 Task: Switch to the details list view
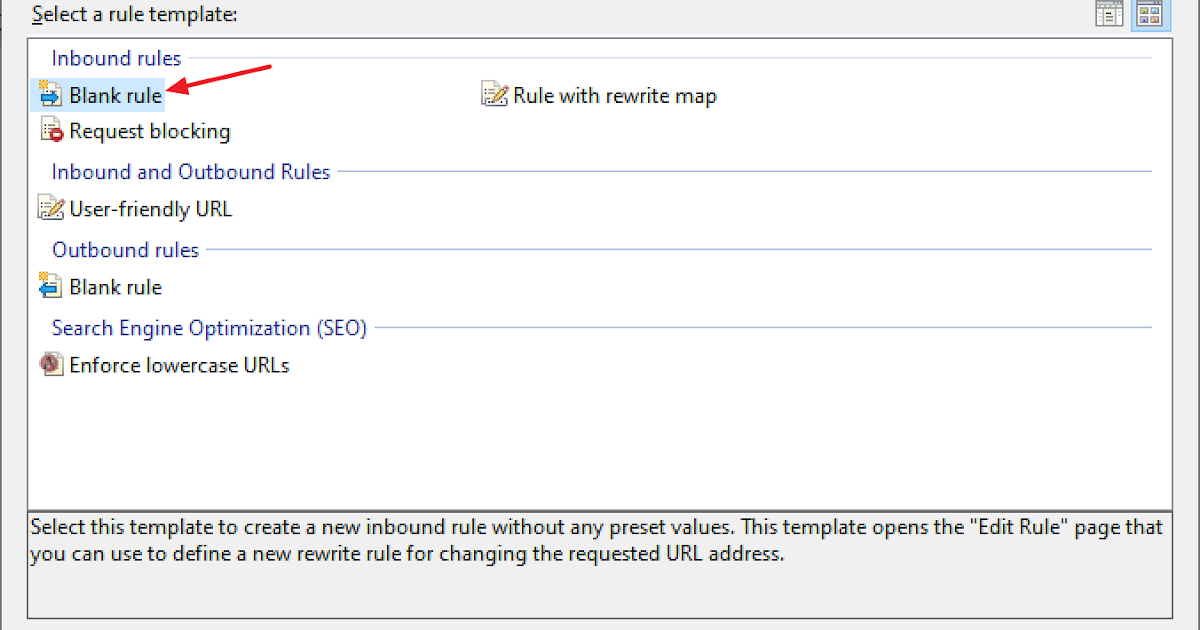(1109, 14)
